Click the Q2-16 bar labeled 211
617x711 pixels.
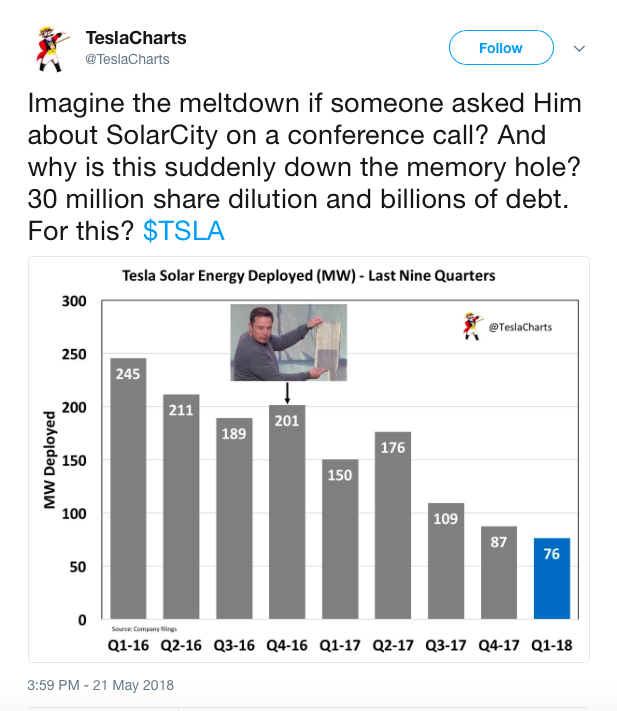pos(181,507)
